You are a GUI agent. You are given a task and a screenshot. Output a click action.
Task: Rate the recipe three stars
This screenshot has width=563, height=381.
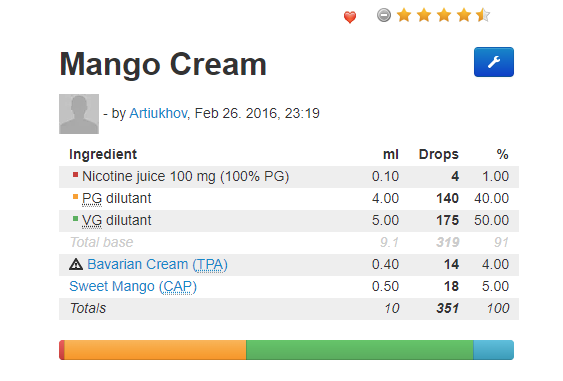(x=444, y=15)
